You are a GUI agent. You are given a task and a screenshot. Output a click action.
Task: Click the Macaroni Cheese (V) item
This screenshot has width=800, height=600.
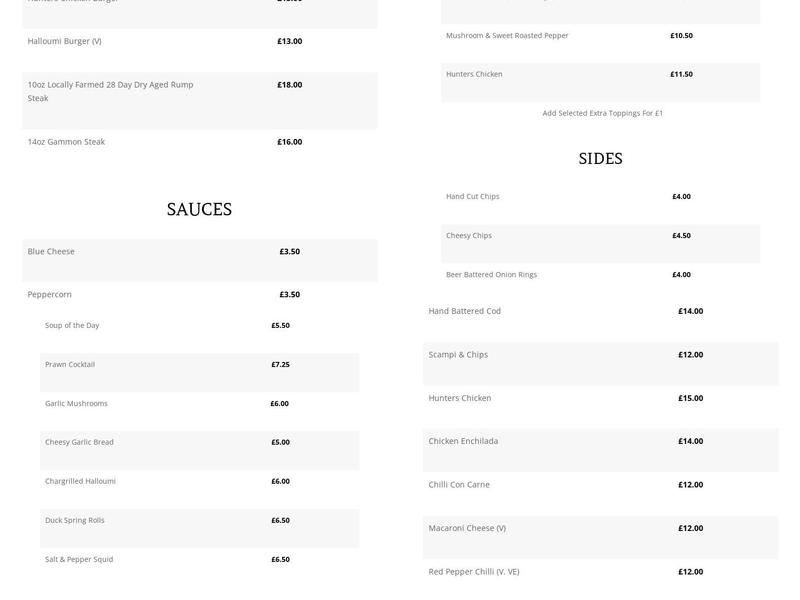467,528
